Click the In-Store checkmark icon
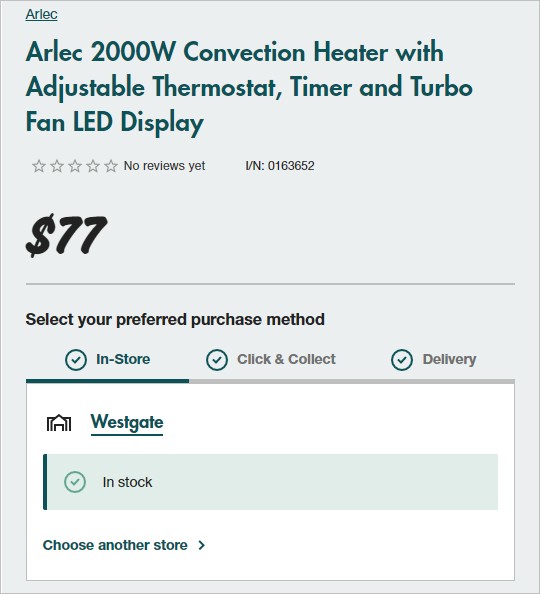Image resolution: width=540 pixels, height=594 pixels. [x=76, y=360]
